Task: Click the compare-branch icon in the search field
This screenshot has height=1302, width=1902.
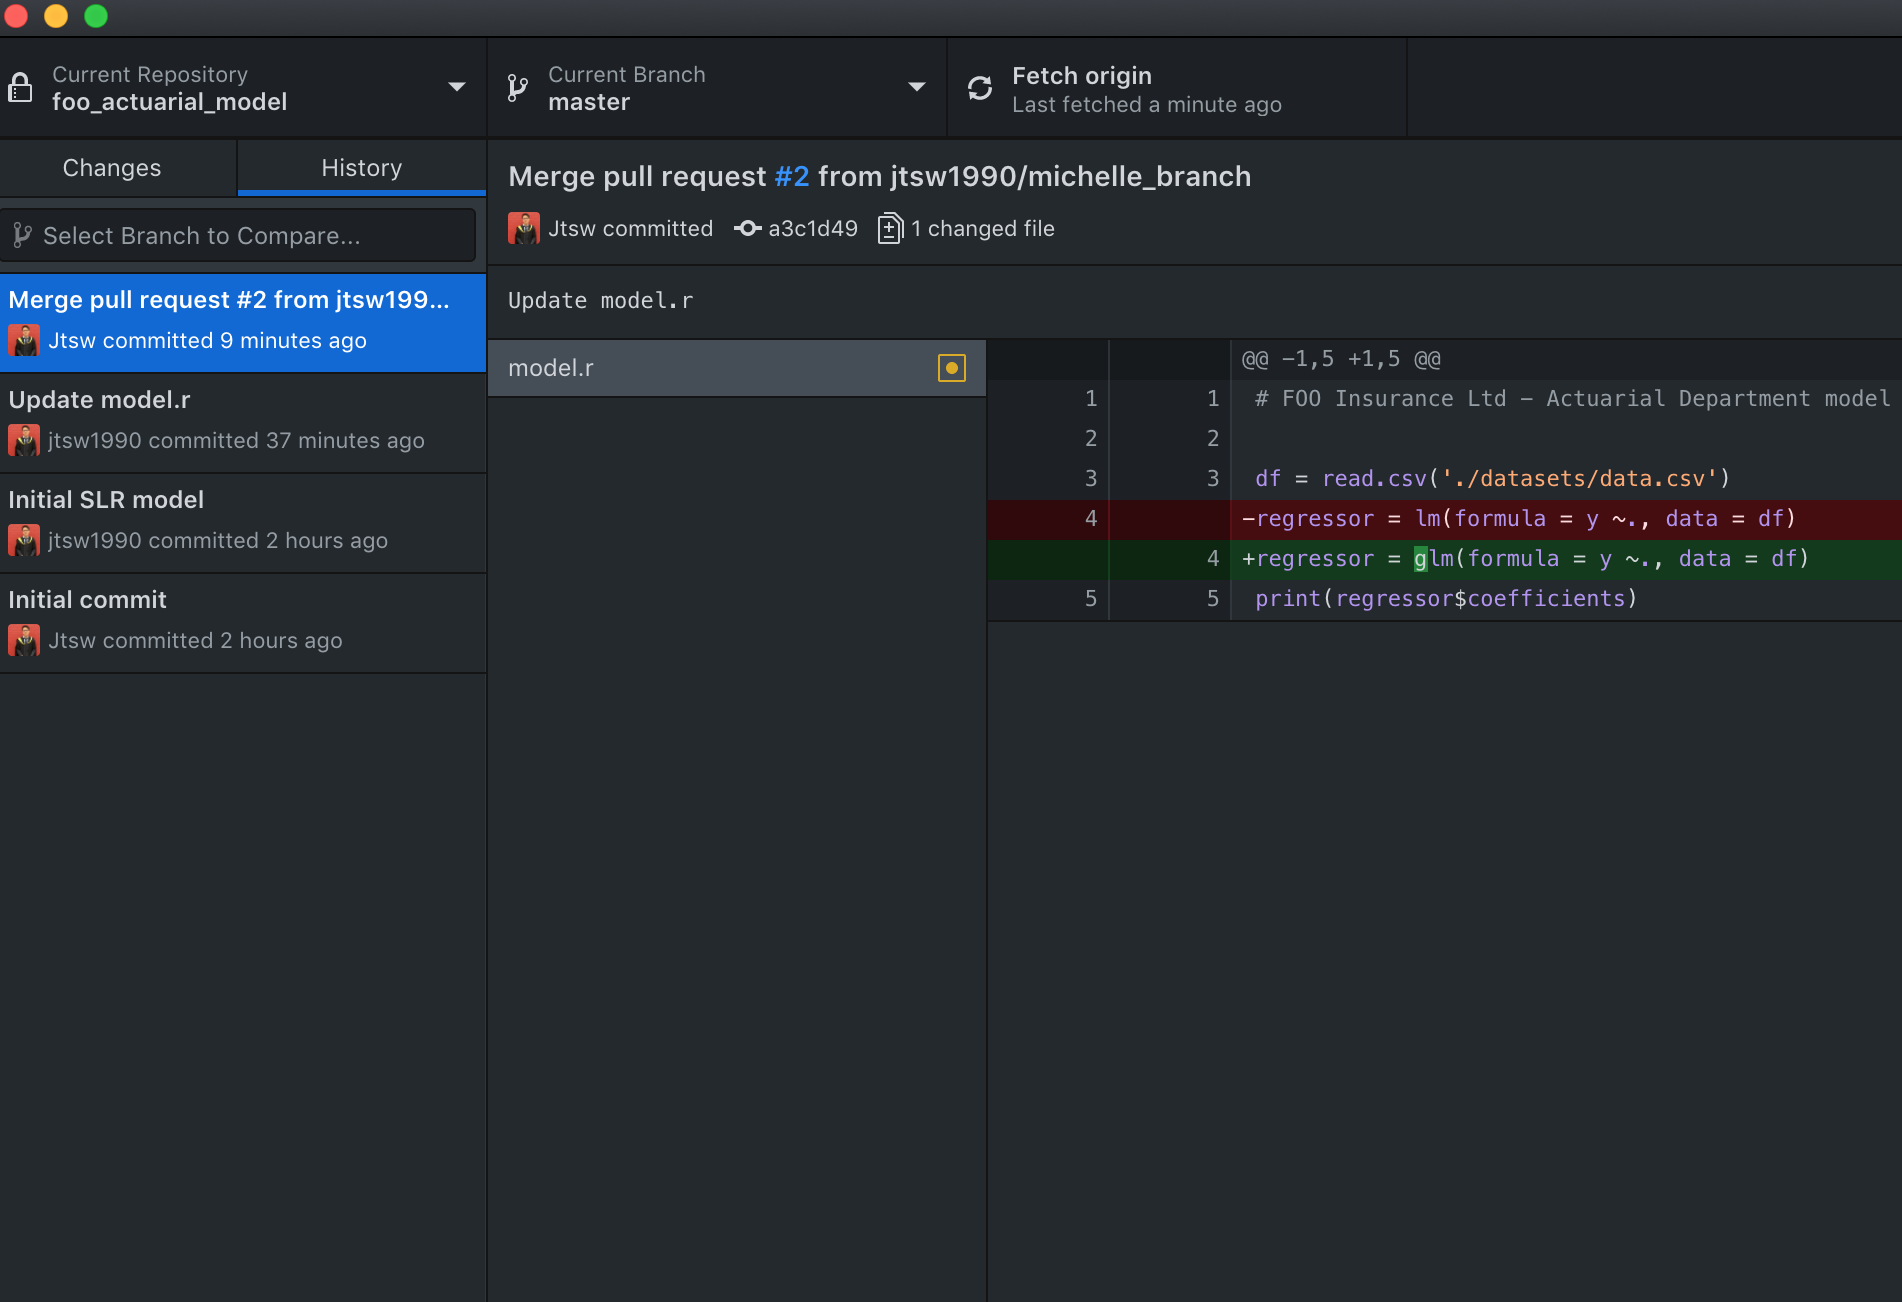Action: (x=22, y=235)
